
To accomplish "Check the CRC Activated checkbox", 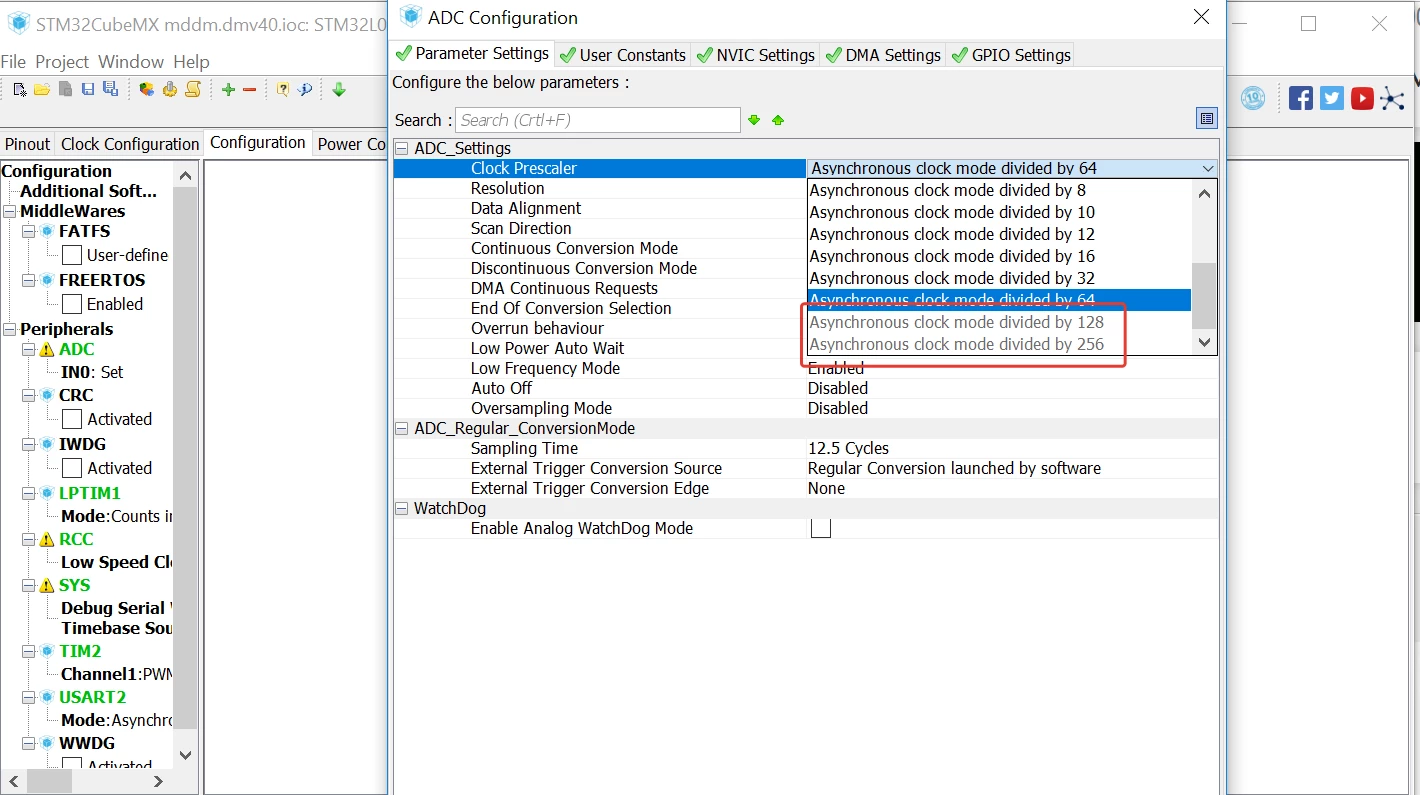I will [72, 419].
